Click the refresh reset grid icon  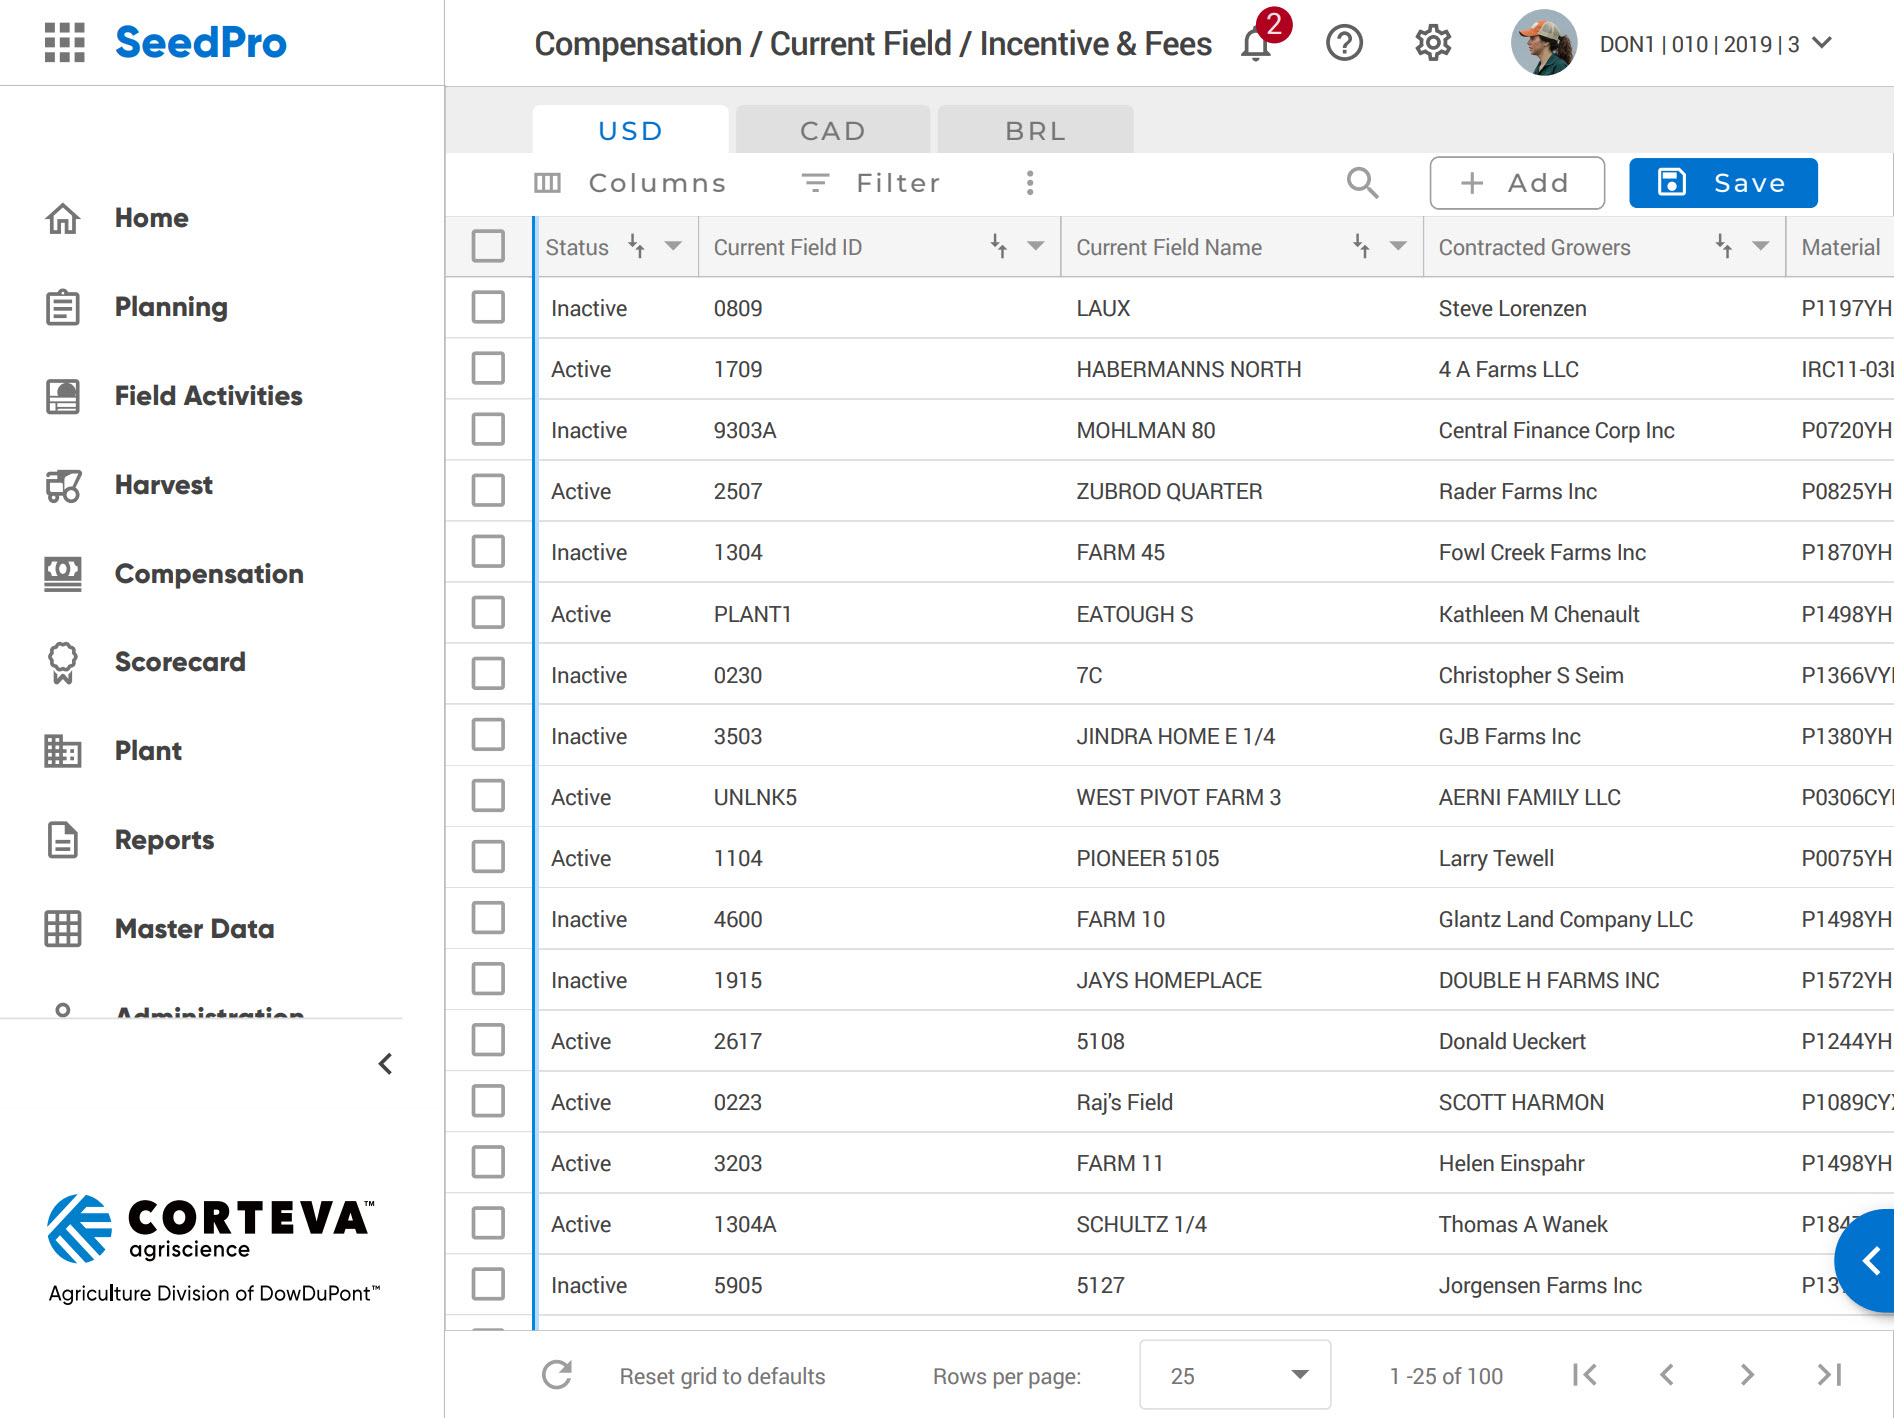coord(557,1375)
